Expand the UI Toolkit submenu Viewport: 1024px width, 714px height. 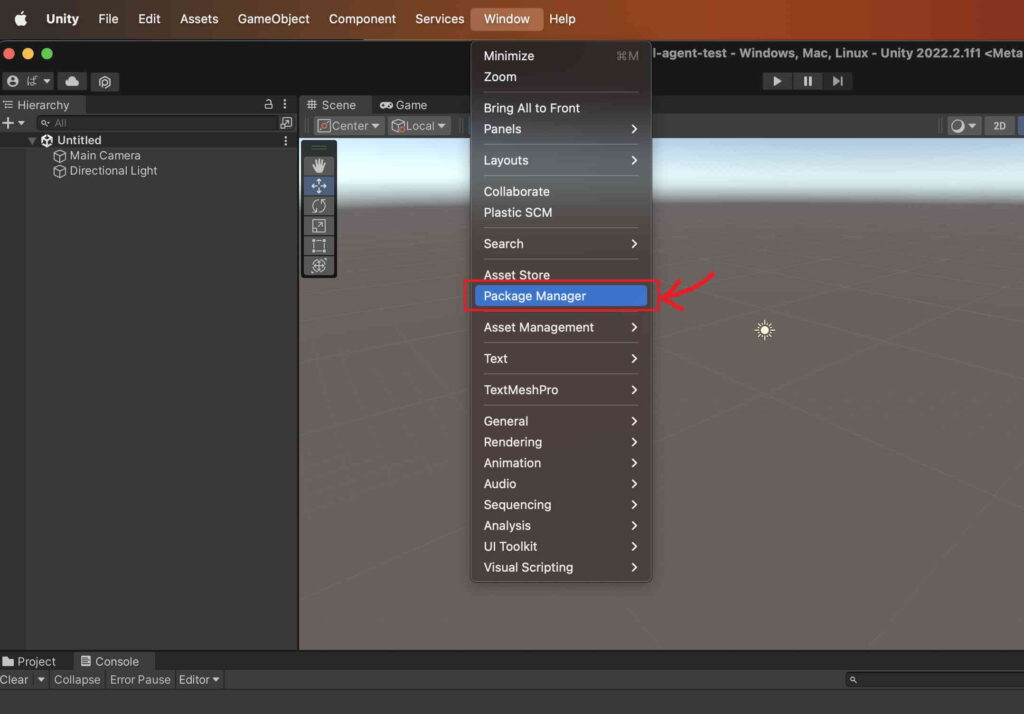click(561, 547)
